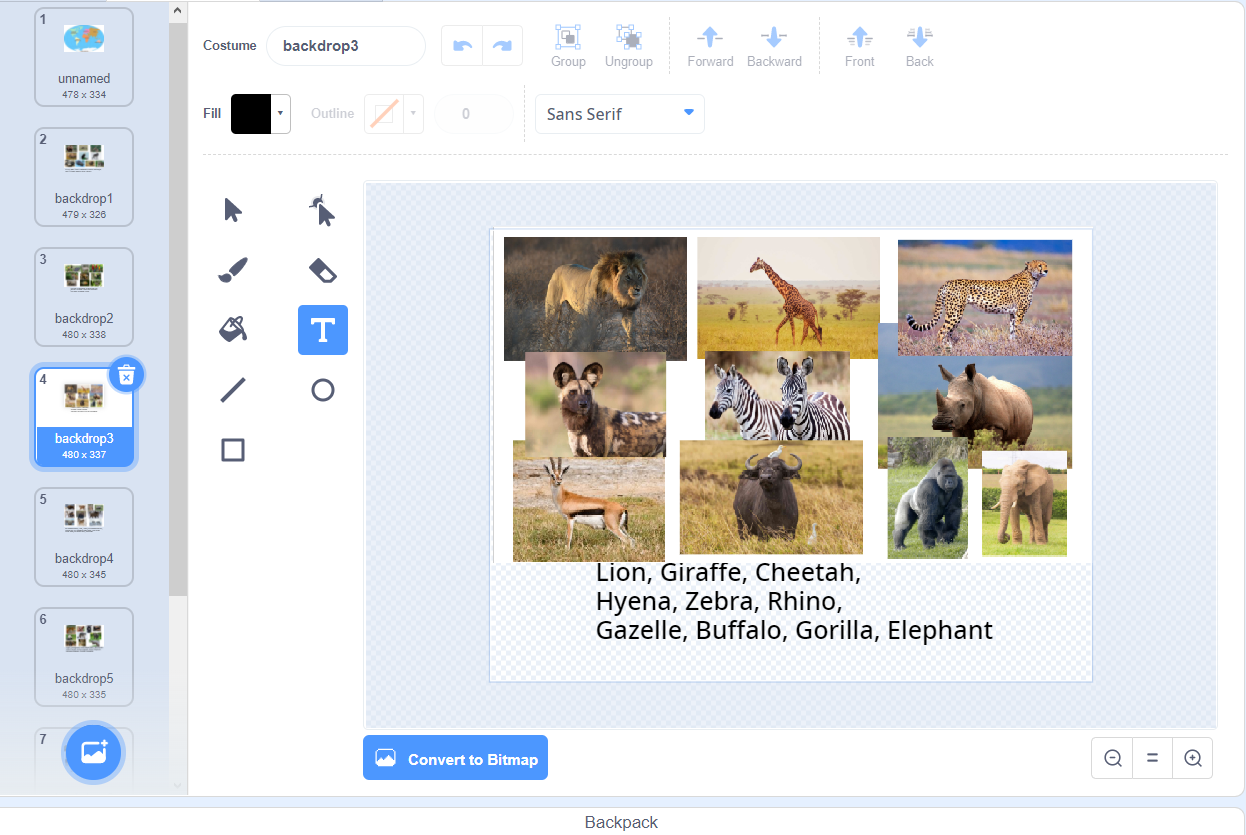Select the Fill bucket tool
Viewport: 1246px width, 835px height.
(x=233, y=330)
